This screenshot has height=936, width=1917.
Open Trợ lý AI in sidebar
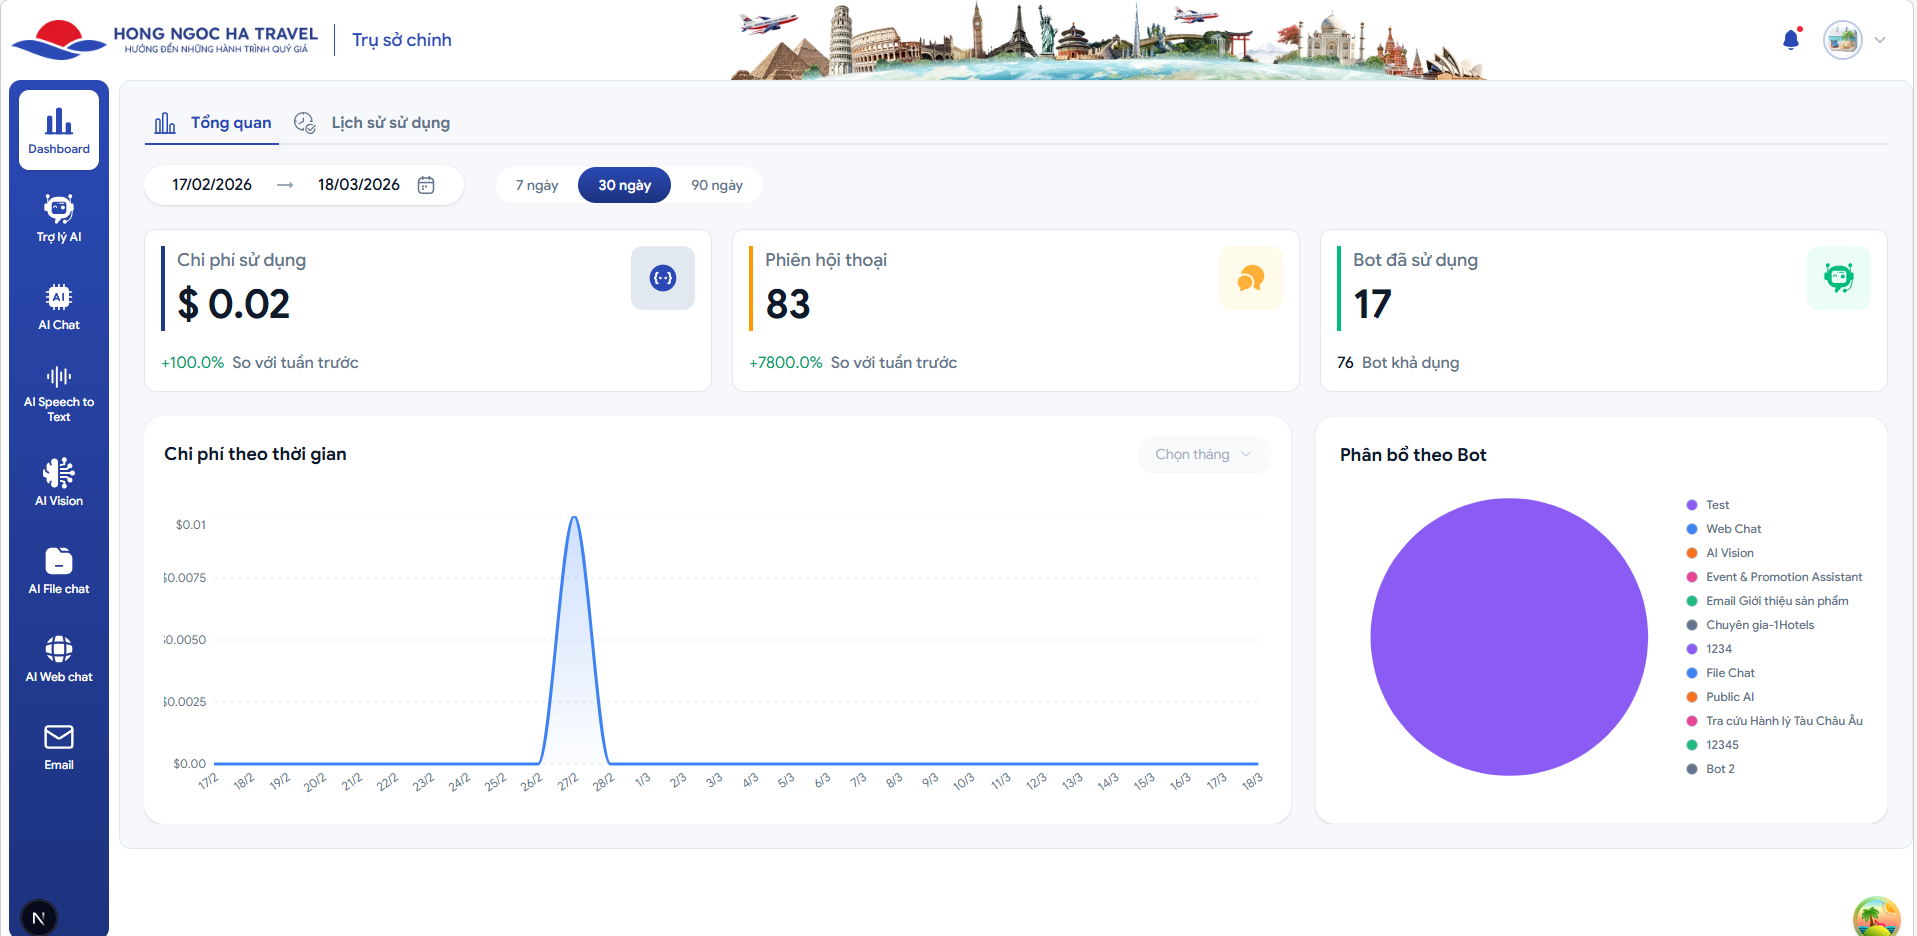(59, 218)
